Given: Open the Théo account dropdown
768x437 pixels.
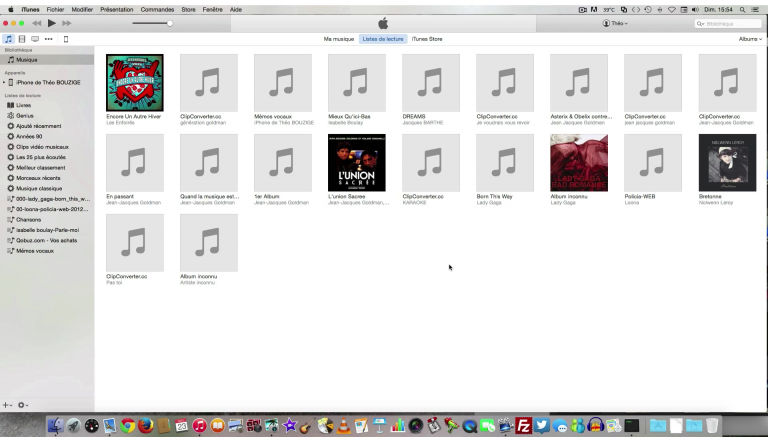Looking at the screenshot, I should (615, 23).
